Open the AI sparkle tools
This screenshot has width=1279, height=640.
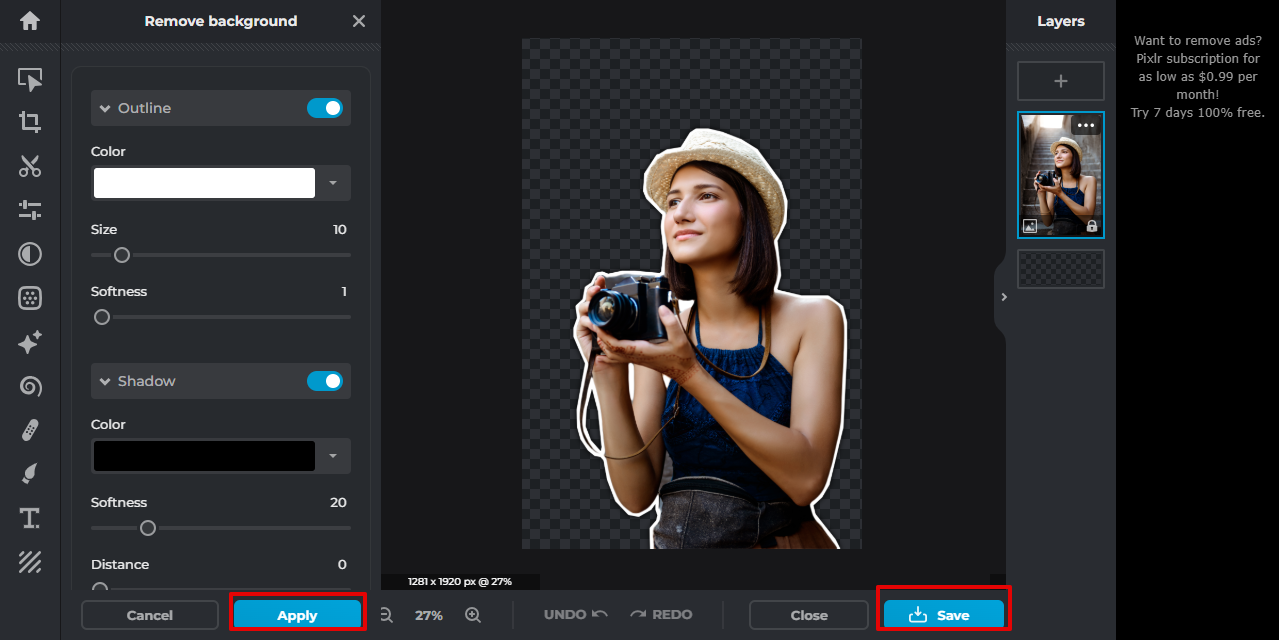tap(30, 342)
